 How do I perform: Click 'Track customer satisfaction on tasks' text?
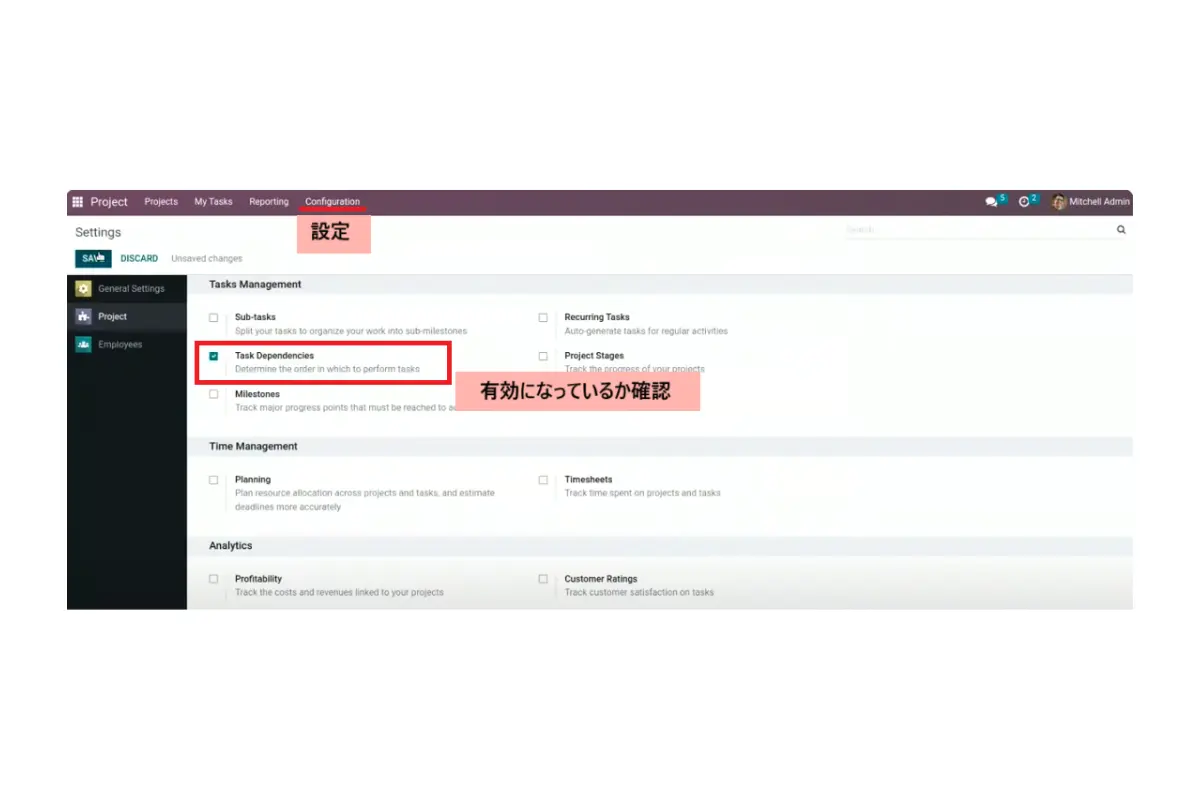coord(639,592)
